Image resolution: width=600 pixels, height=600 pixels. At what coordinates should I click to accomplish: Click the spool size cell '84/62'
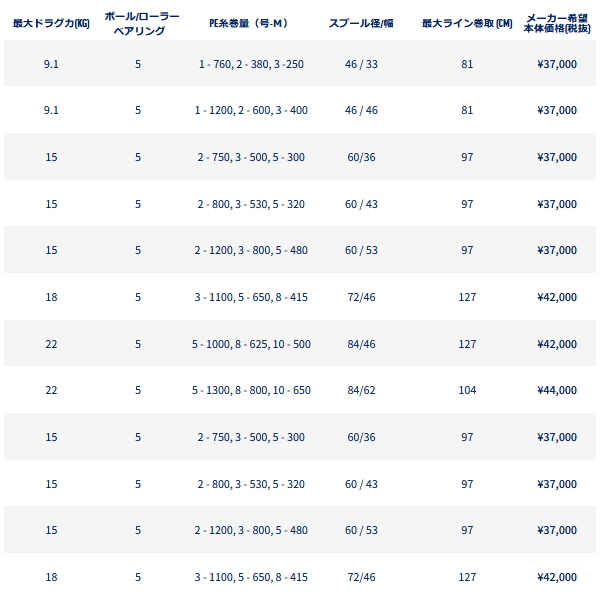click(x=360, y=390)
